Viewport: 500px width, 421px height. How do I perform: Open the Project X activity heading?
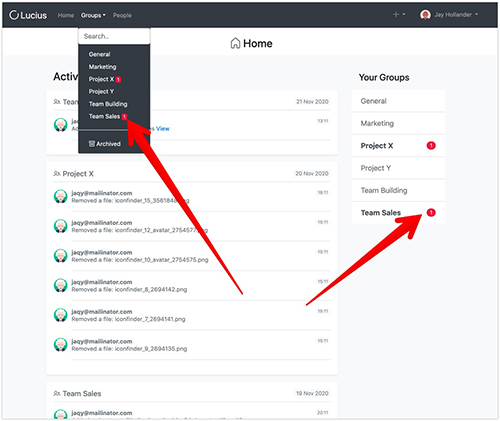(78, 174)
